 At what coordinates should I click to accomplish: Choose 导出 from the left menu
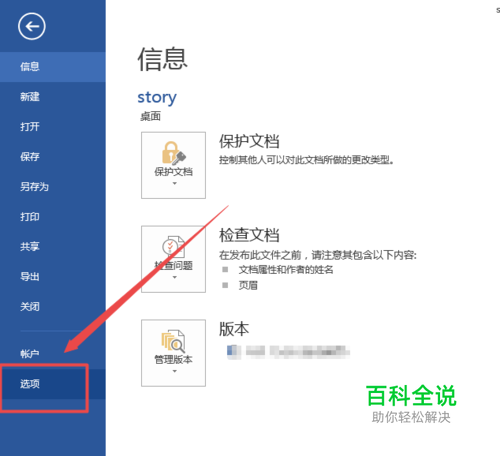[53, 277]
